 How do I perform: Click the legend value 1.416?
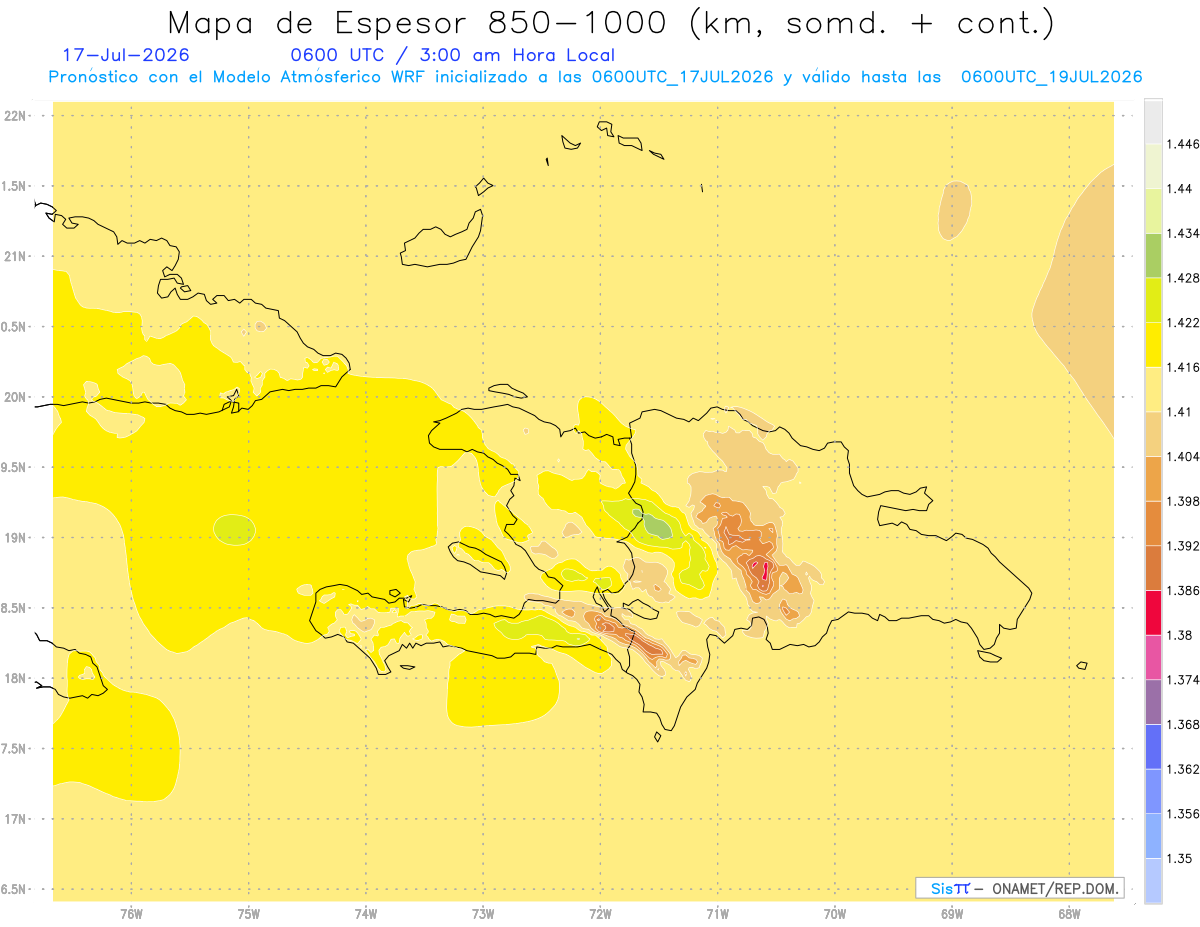point(1183,367)
